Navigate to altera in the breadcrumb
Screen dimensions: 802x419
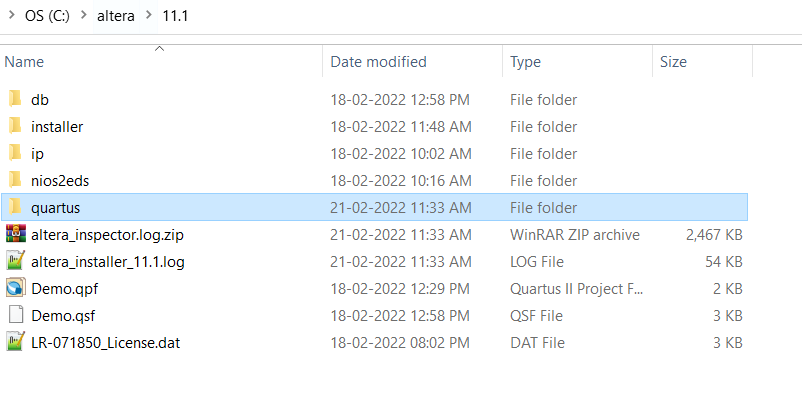point(117,16)
